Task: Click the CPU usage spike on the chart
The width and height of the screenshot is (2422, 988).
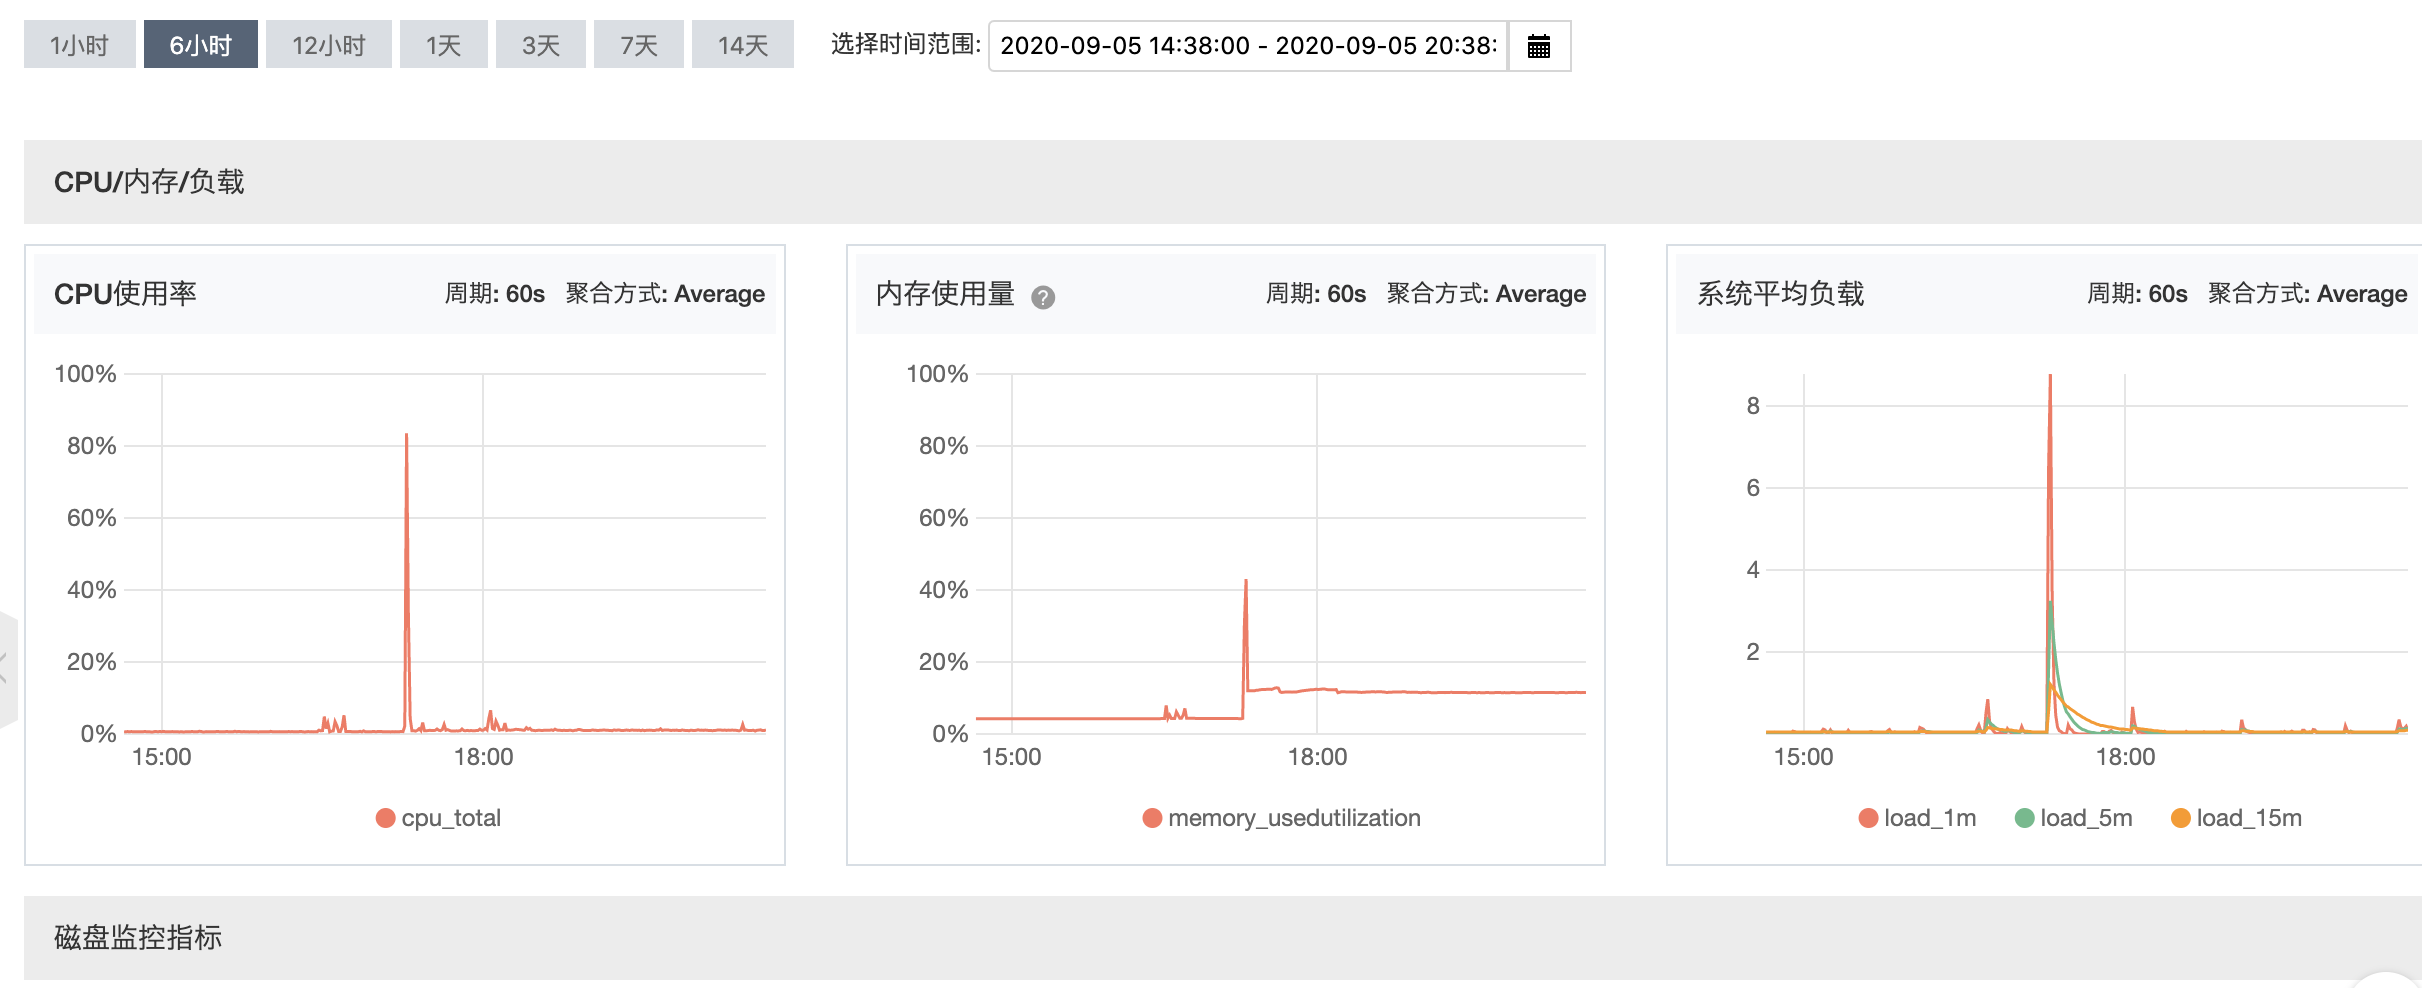Action: tap(406, 435)
